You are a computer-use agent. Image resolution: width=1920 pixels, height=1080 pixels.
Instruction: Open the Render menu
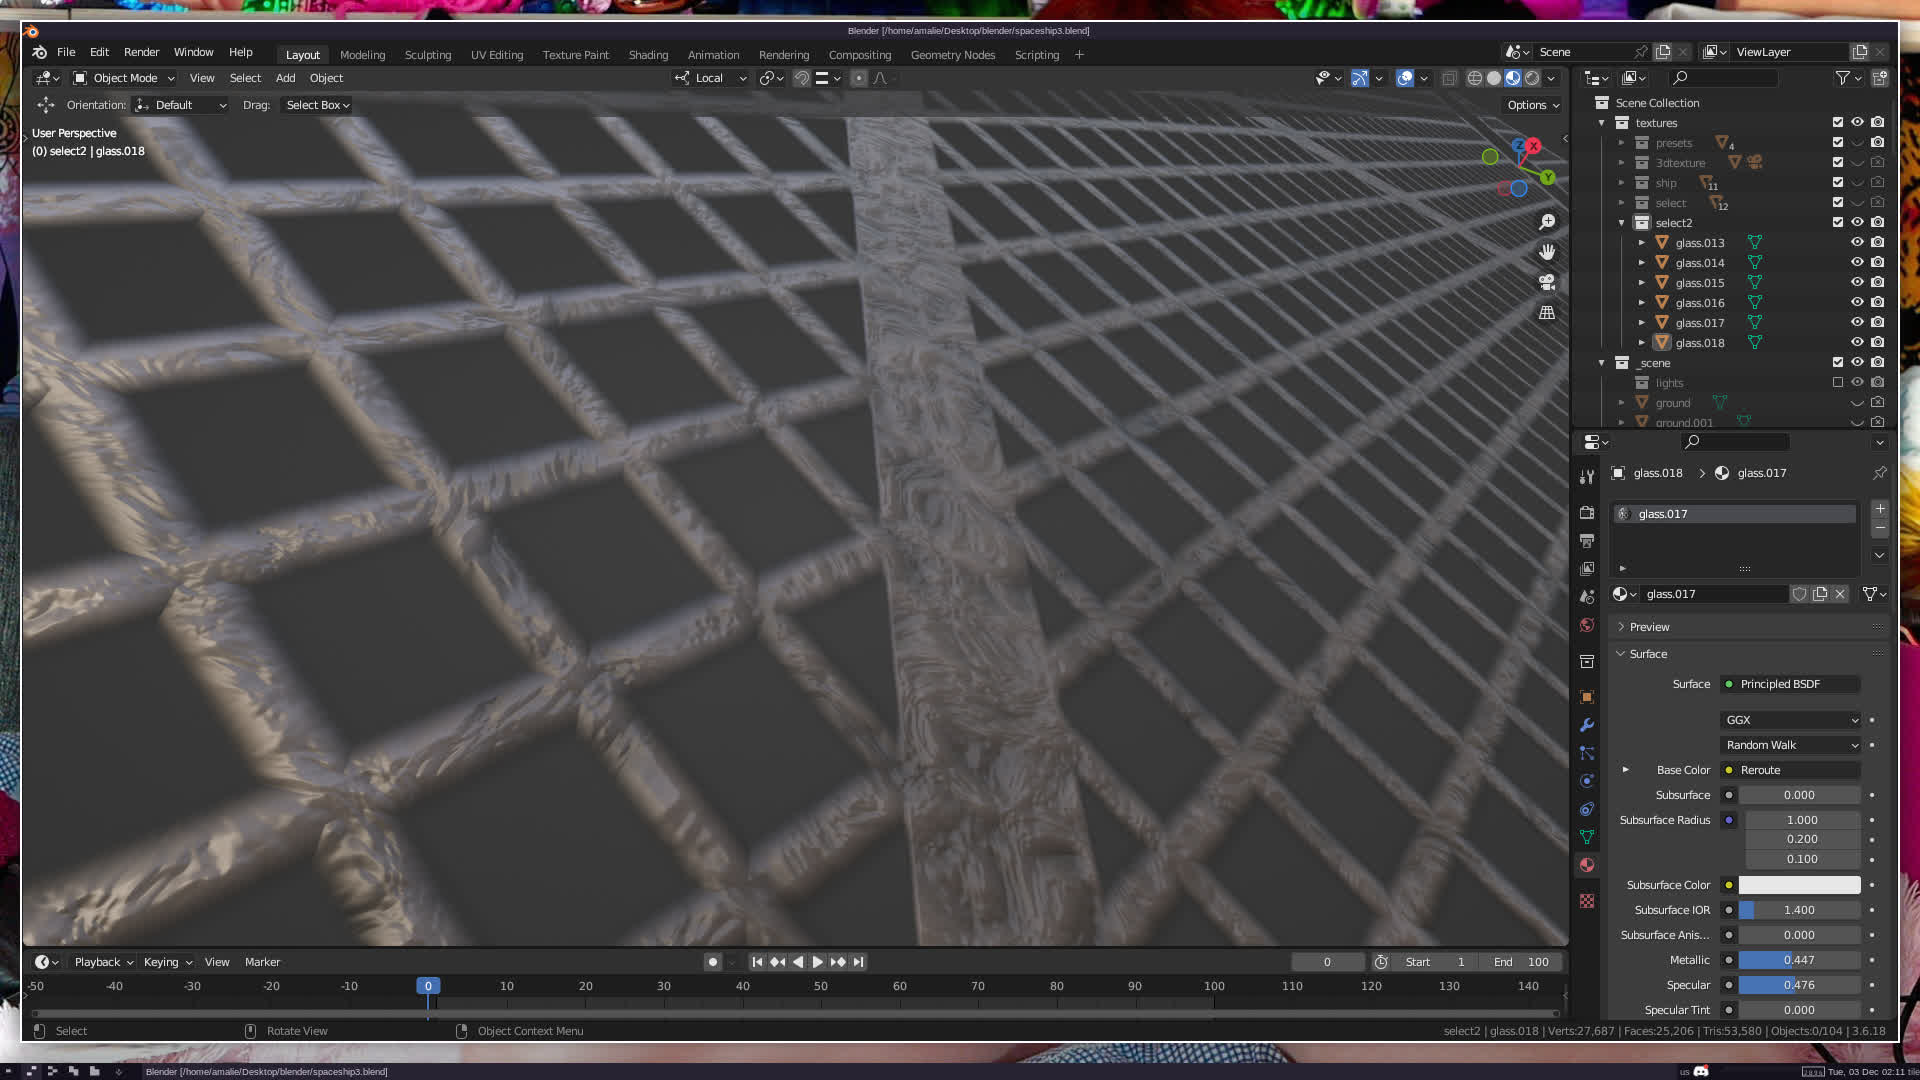point(141,52)
